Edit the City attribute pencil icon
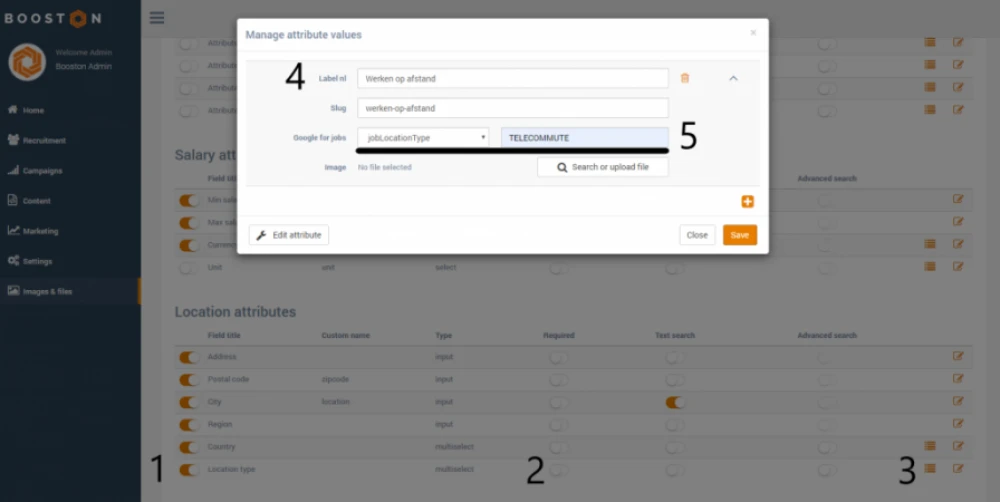This screenshot has height=502, width=1000. [x=958, y=402]
